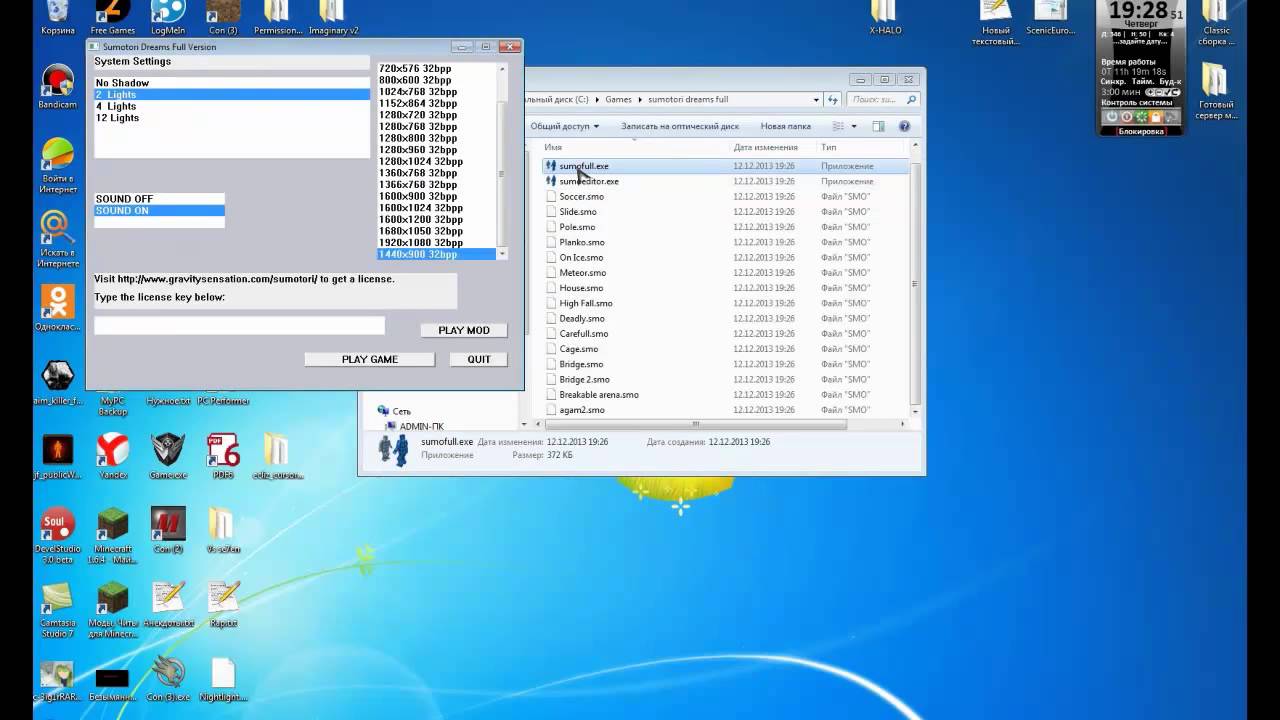Open the Готовый сервер folder
Screen dimensions: 1280x720
1216,91
